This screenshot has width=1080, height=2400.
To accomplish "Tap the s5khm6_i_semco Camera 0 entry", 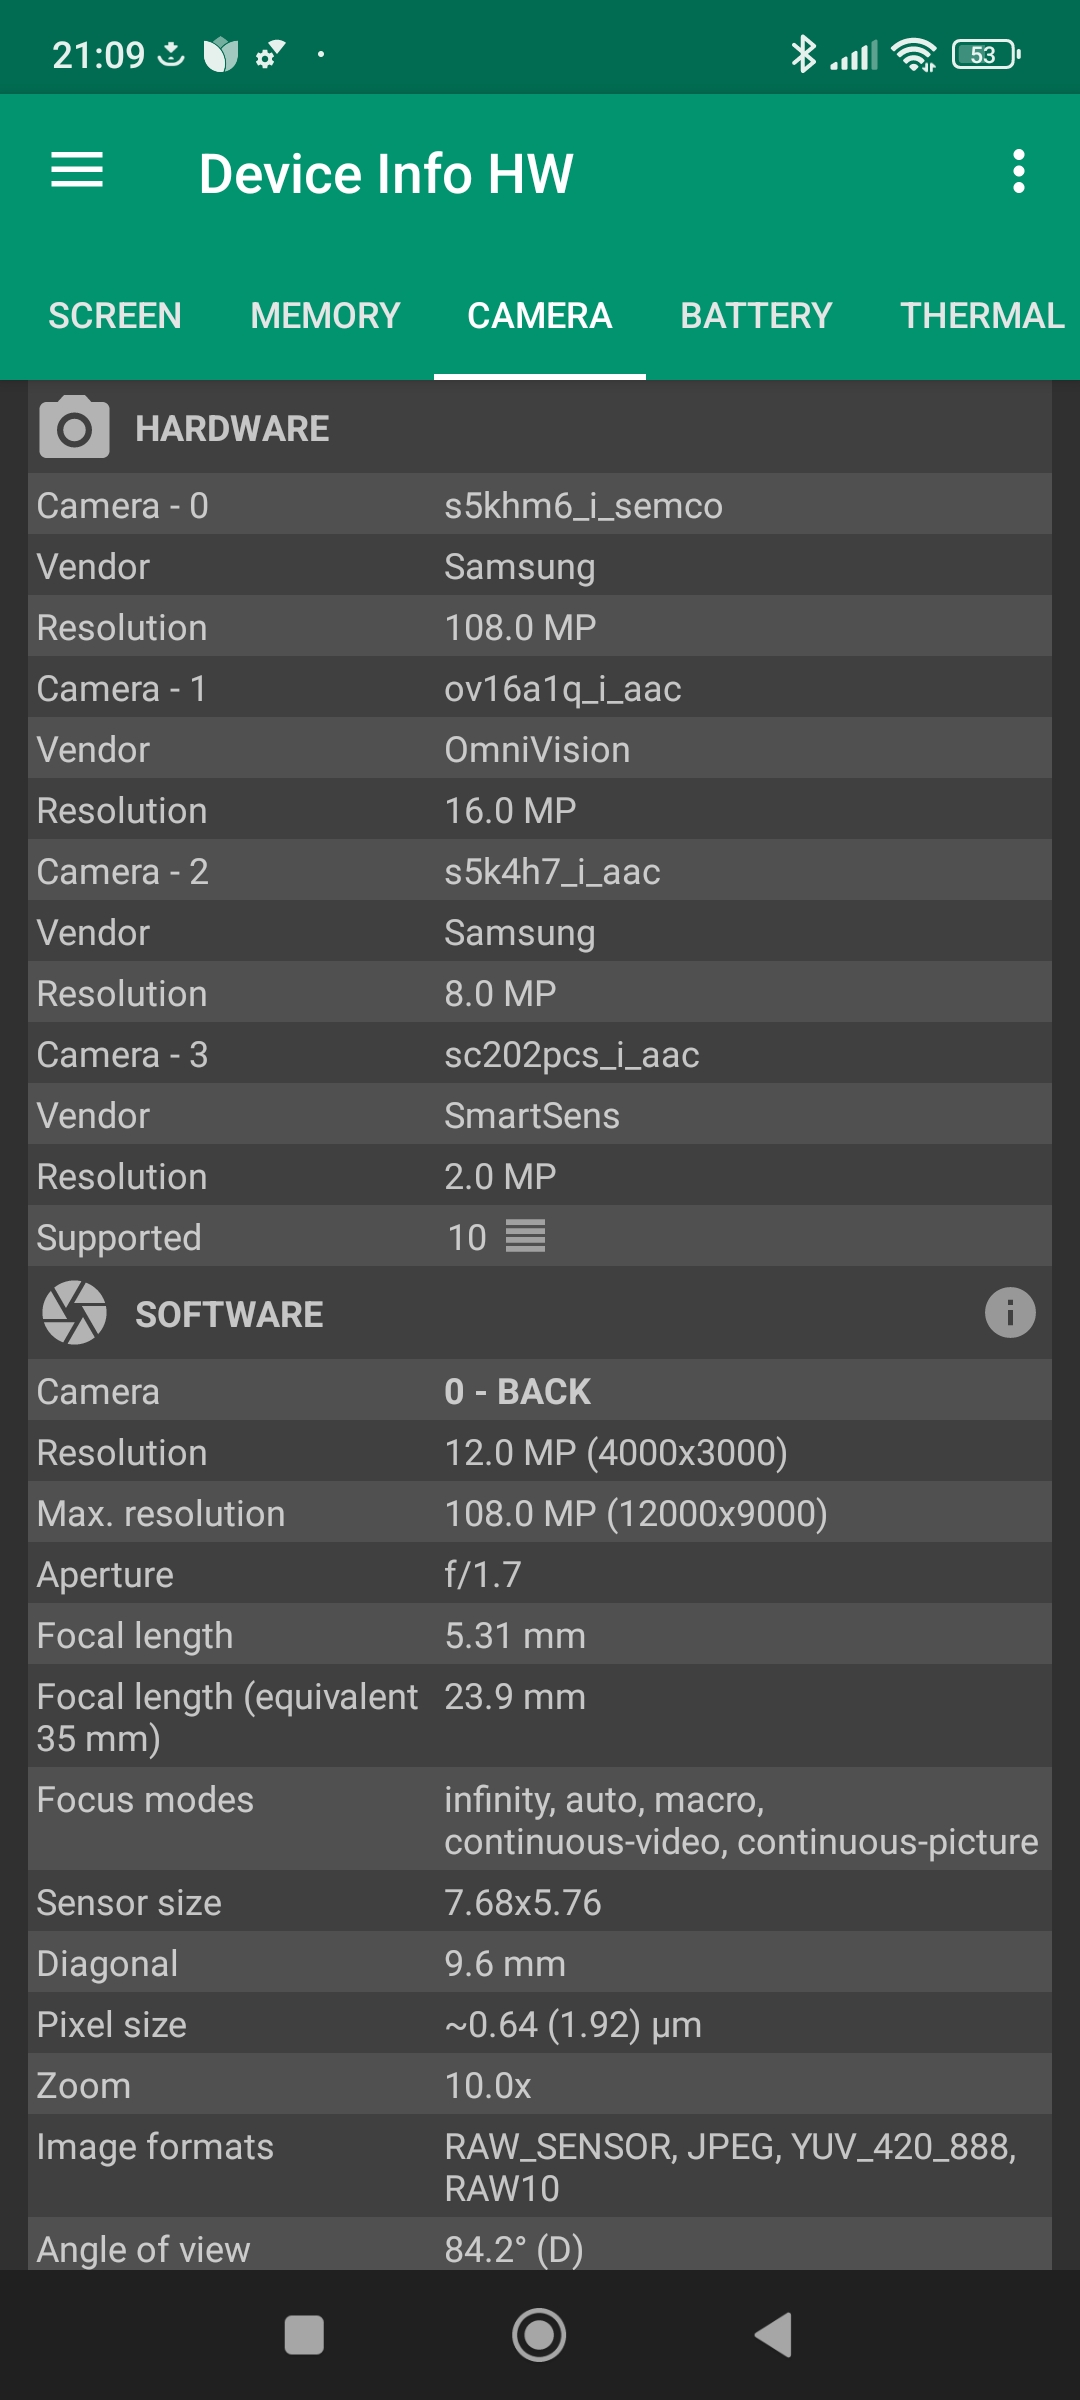I will [583, 506].
